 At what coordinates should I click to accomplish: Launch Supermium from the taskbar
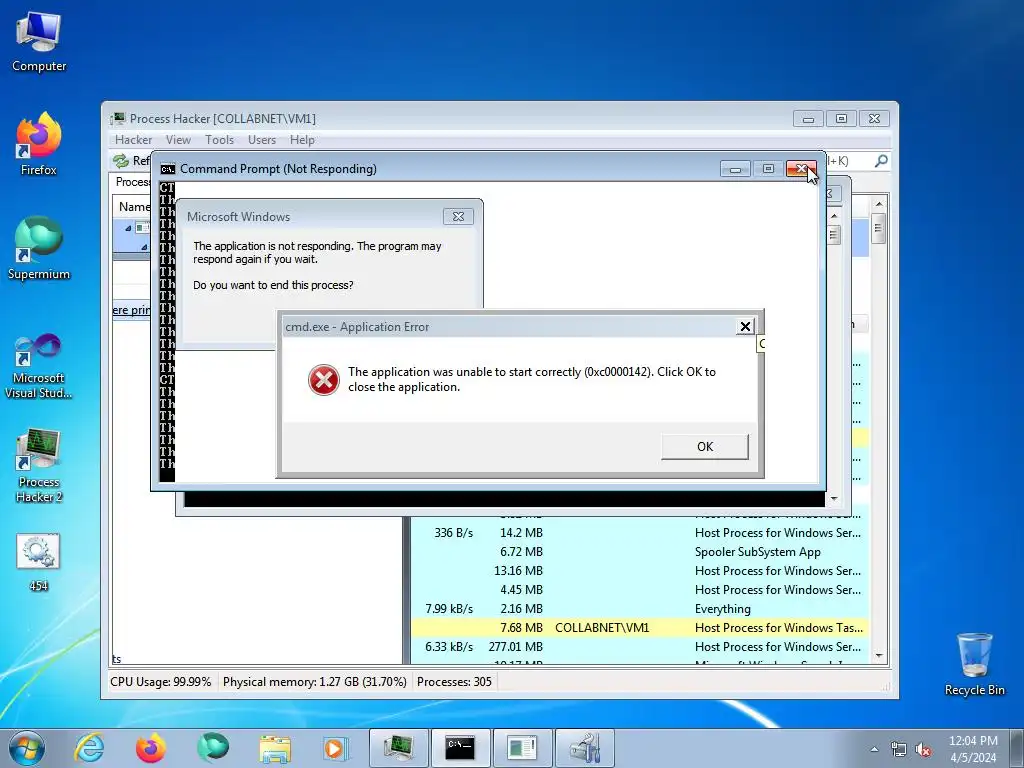(213, 748)
